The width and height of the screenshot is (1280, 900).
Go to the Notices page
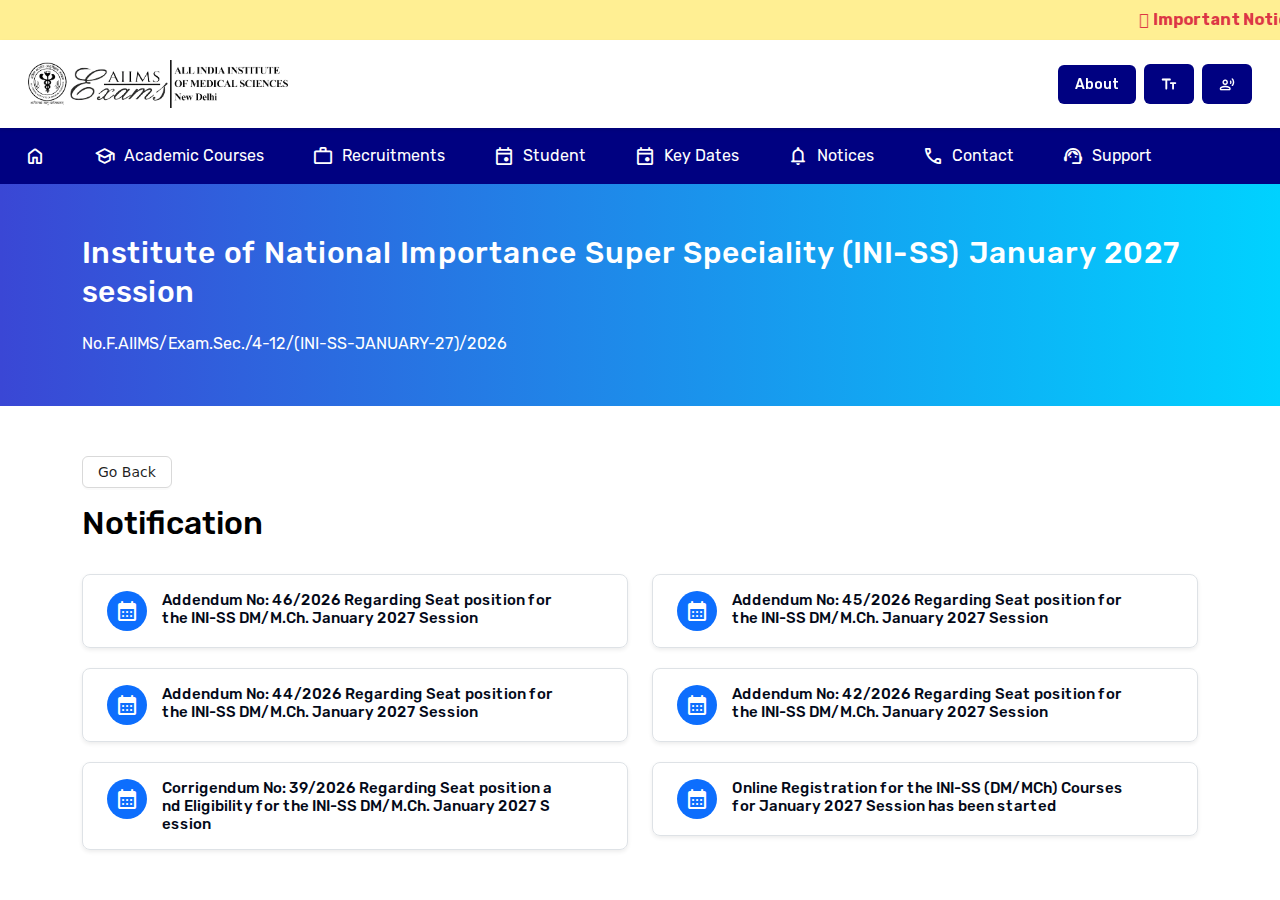[x=832, y=156]
